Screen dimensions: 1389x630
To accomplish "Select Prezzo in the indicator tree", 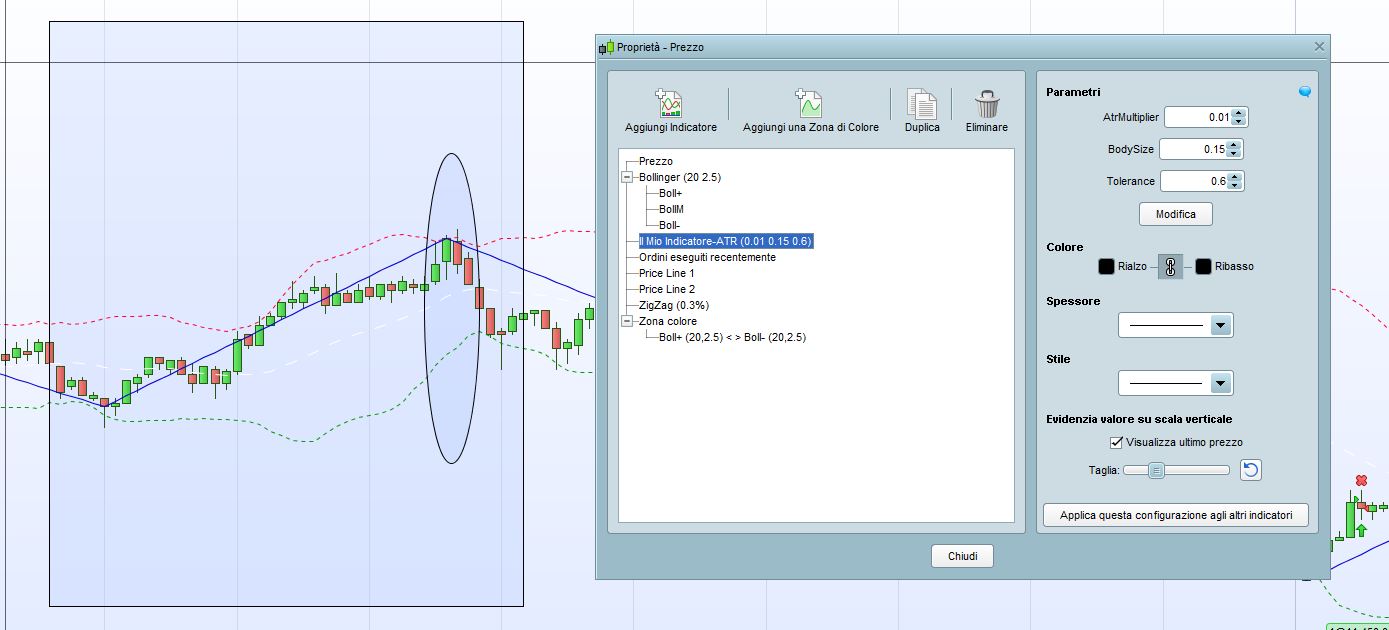I will coord(656,161).
